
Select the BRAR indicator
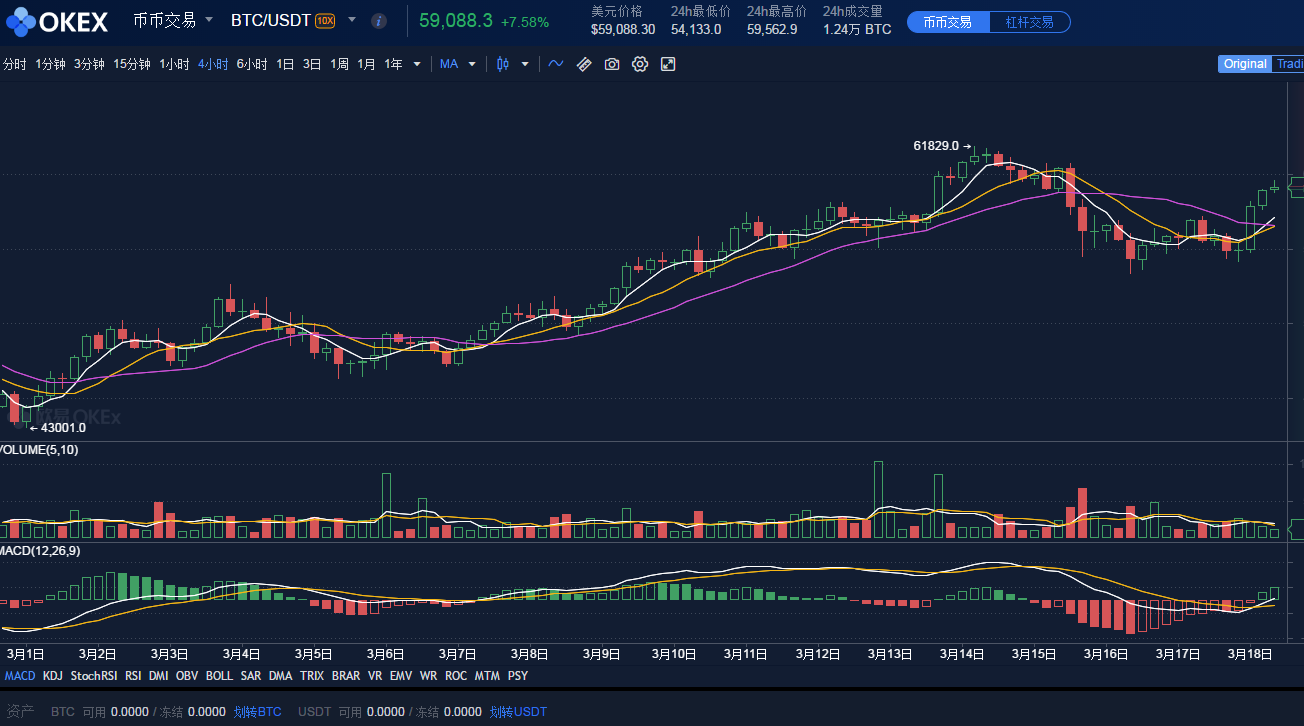coord(346,676)
